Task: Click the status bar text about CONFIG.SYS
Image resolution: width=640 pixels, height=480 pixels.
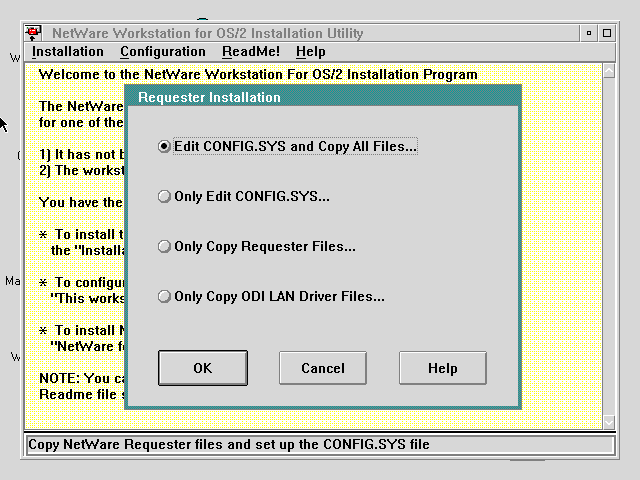Action: click(229, 444)
